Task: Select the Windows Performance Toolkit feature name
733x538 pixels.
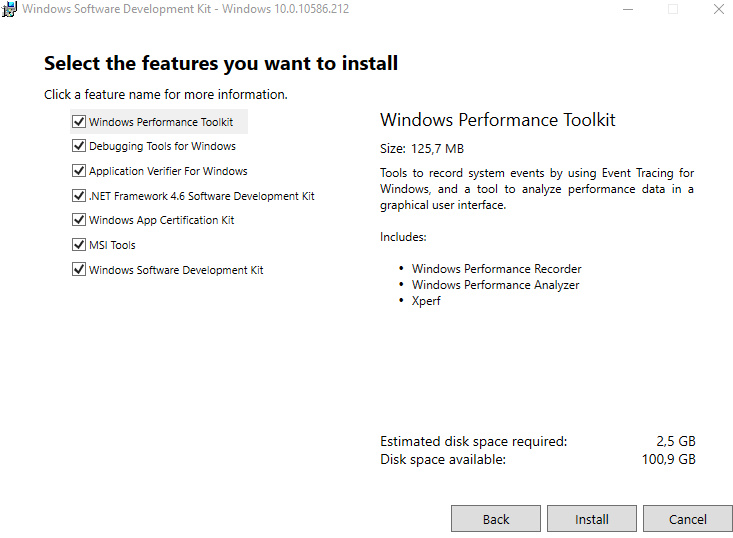Action: click(161, 122)
